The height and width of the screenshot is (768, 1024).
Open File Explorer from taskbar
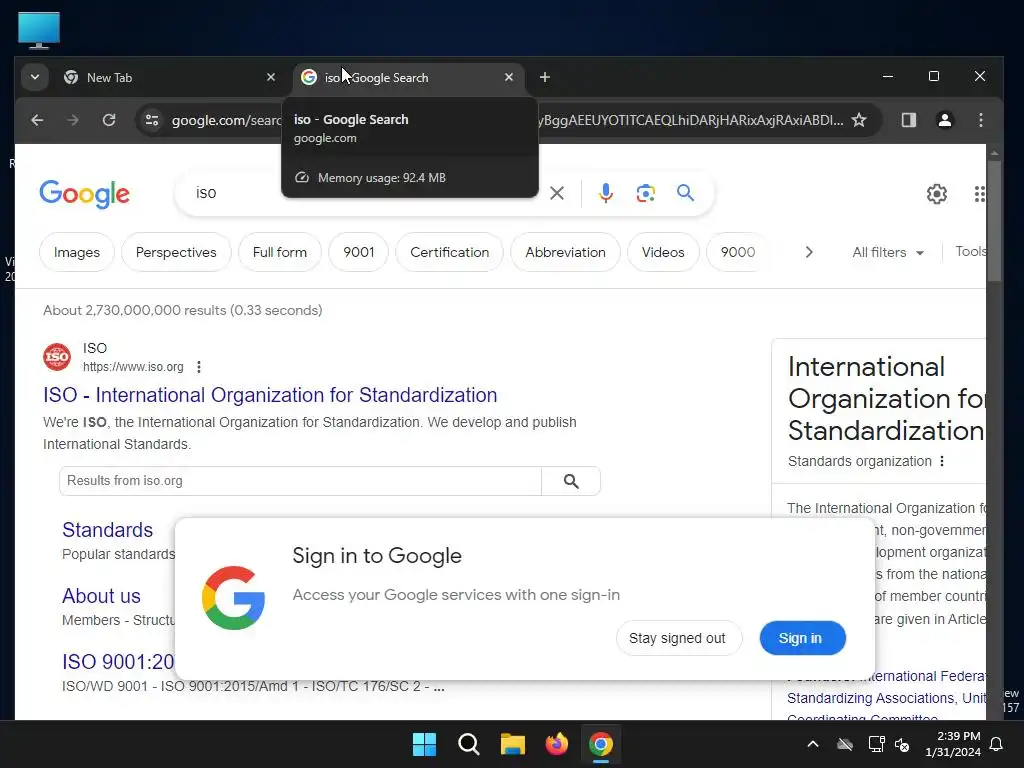[513, 744]
